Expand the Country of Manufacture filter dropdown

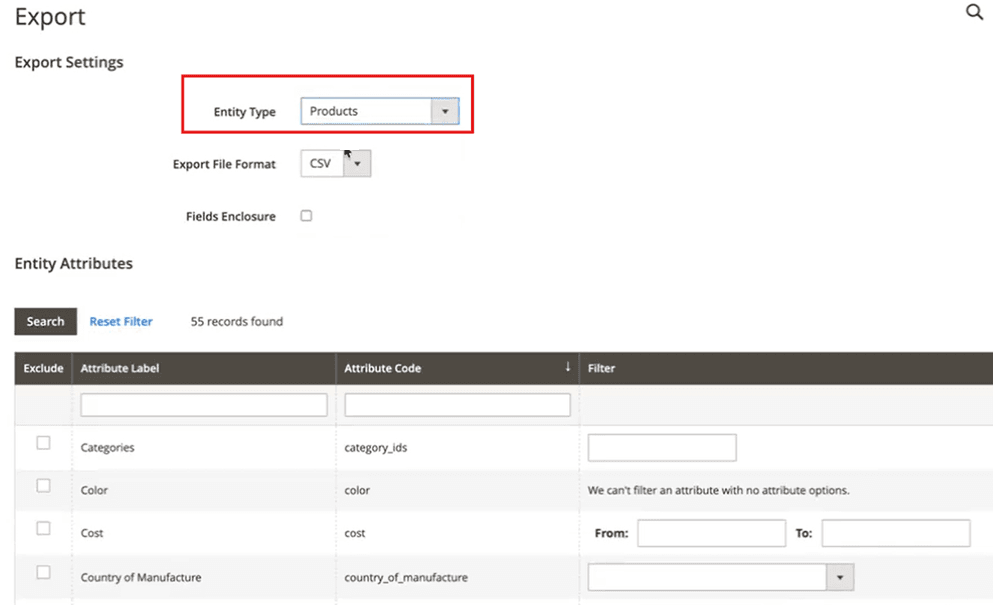721,577
